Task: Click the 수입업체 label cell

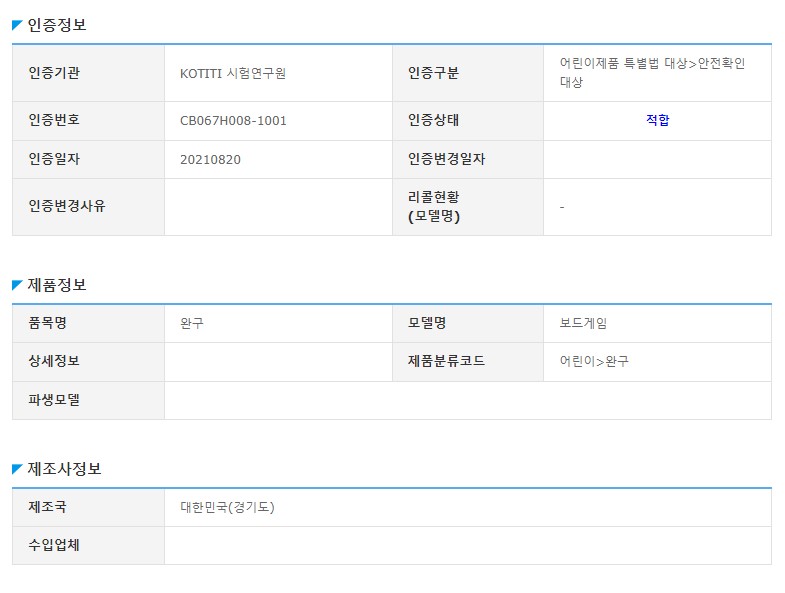Action: 54,545
